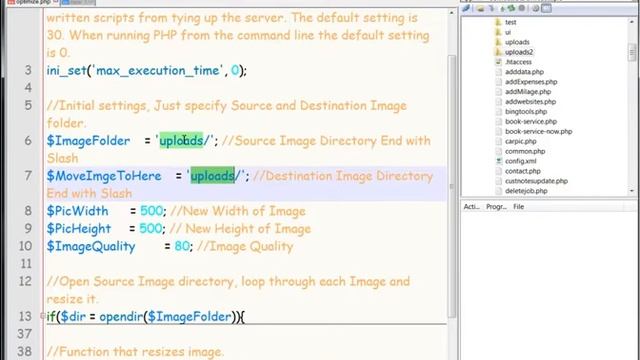
Task: Click the $dir variable on line 13
Action: [x=73, y=316]
